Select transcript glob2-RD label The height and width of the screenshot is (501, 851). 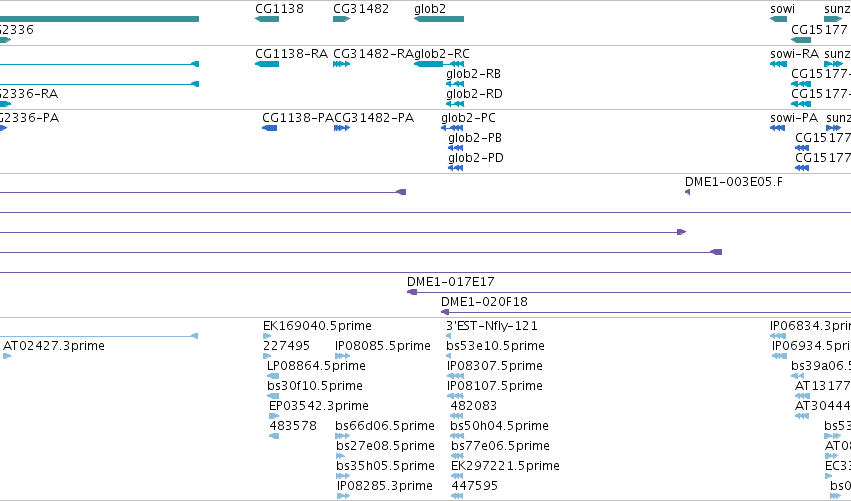click(474, 94)
